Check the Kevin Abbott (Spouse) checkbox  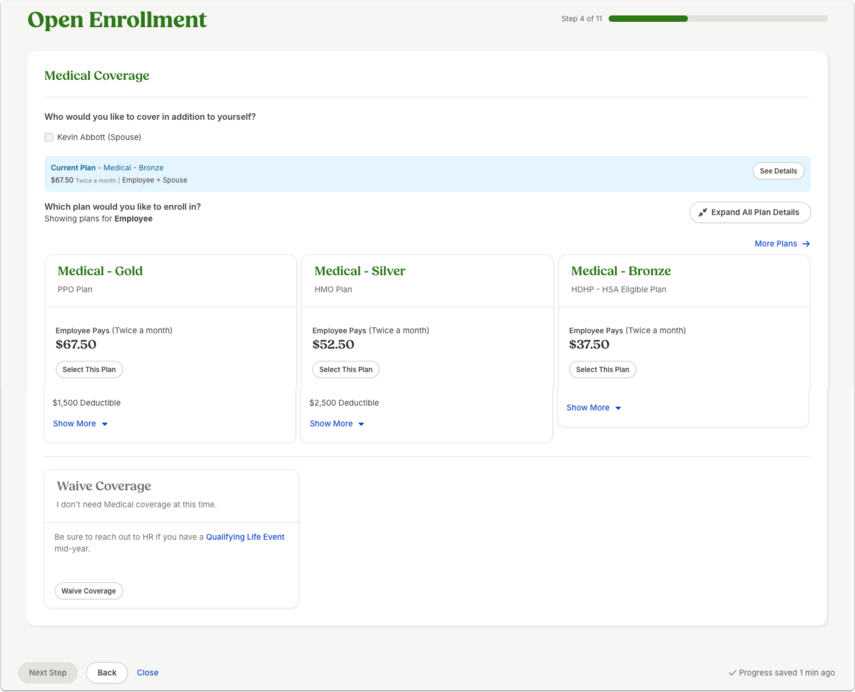pyautogui.click(x=49, y=137)
